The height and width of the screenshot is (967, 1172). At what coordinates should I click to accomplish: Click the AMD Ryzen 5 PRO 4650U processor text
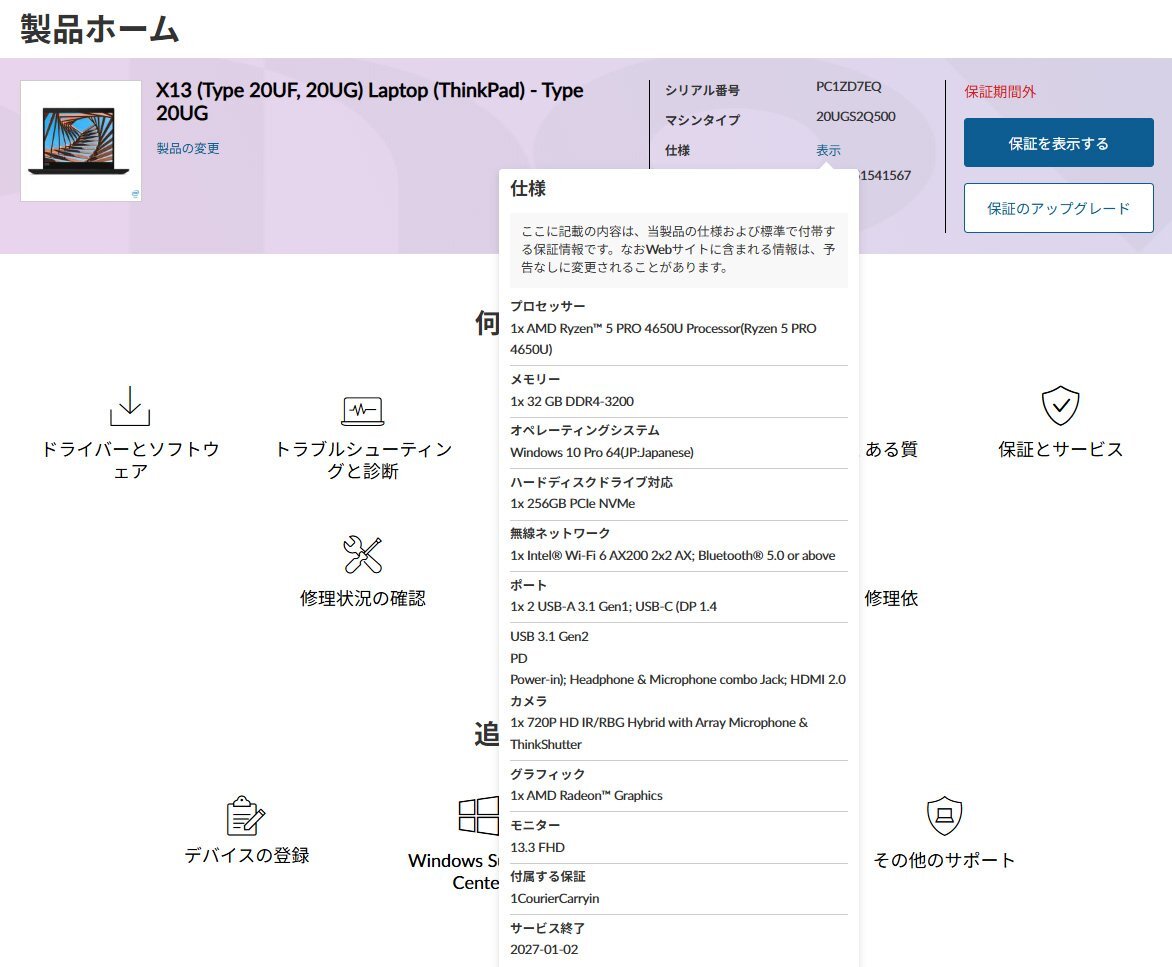(x=663, y=339)
